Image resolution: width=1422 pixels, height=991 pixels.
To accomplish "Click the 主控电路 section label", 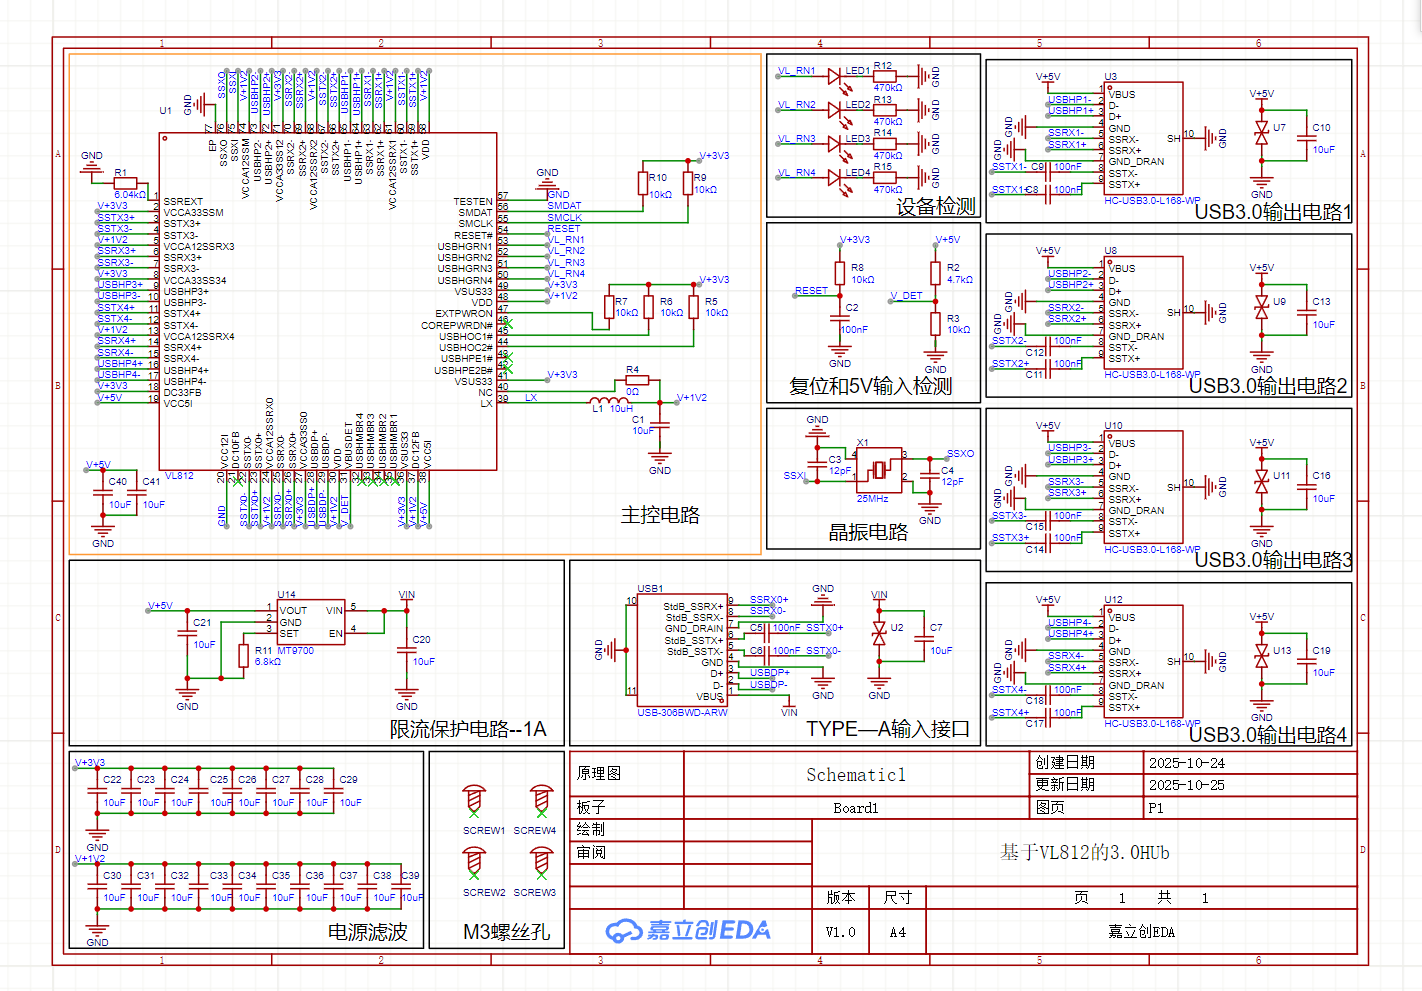I will pyautogui.click(x=660, y=515).
